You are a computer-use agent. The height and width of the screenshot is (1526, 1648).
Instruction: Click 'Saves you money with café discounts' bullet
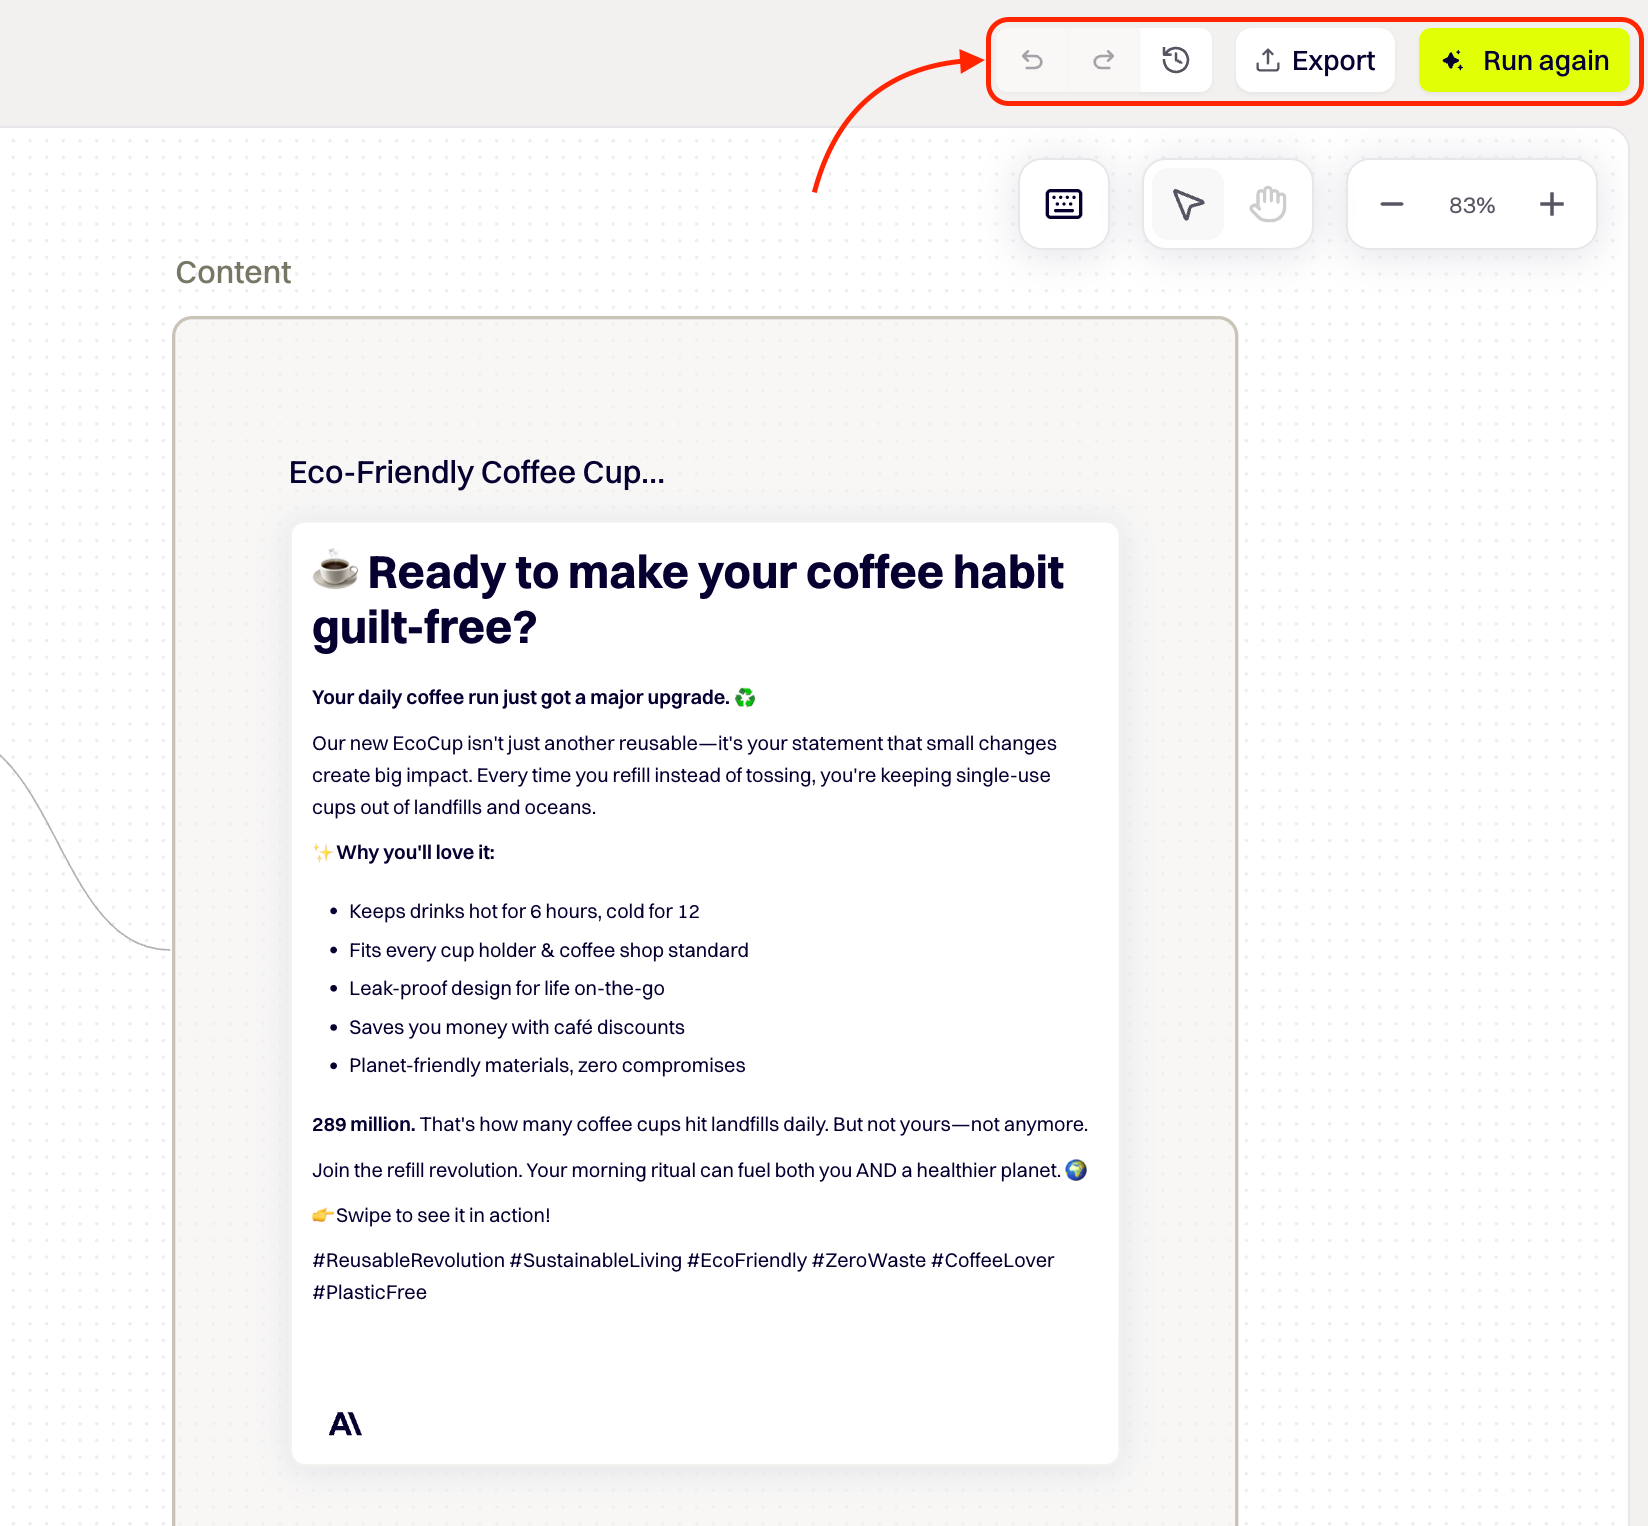pos(517,1027)
